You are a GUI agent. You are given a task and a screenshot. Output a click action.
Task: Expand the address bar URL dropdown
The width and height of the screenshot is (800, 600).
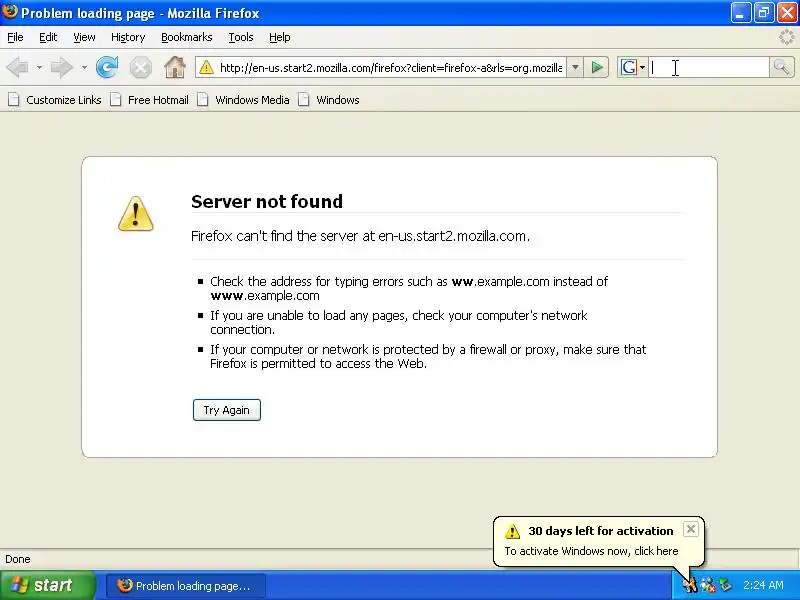pyautogui.click(x=575, y=67)
